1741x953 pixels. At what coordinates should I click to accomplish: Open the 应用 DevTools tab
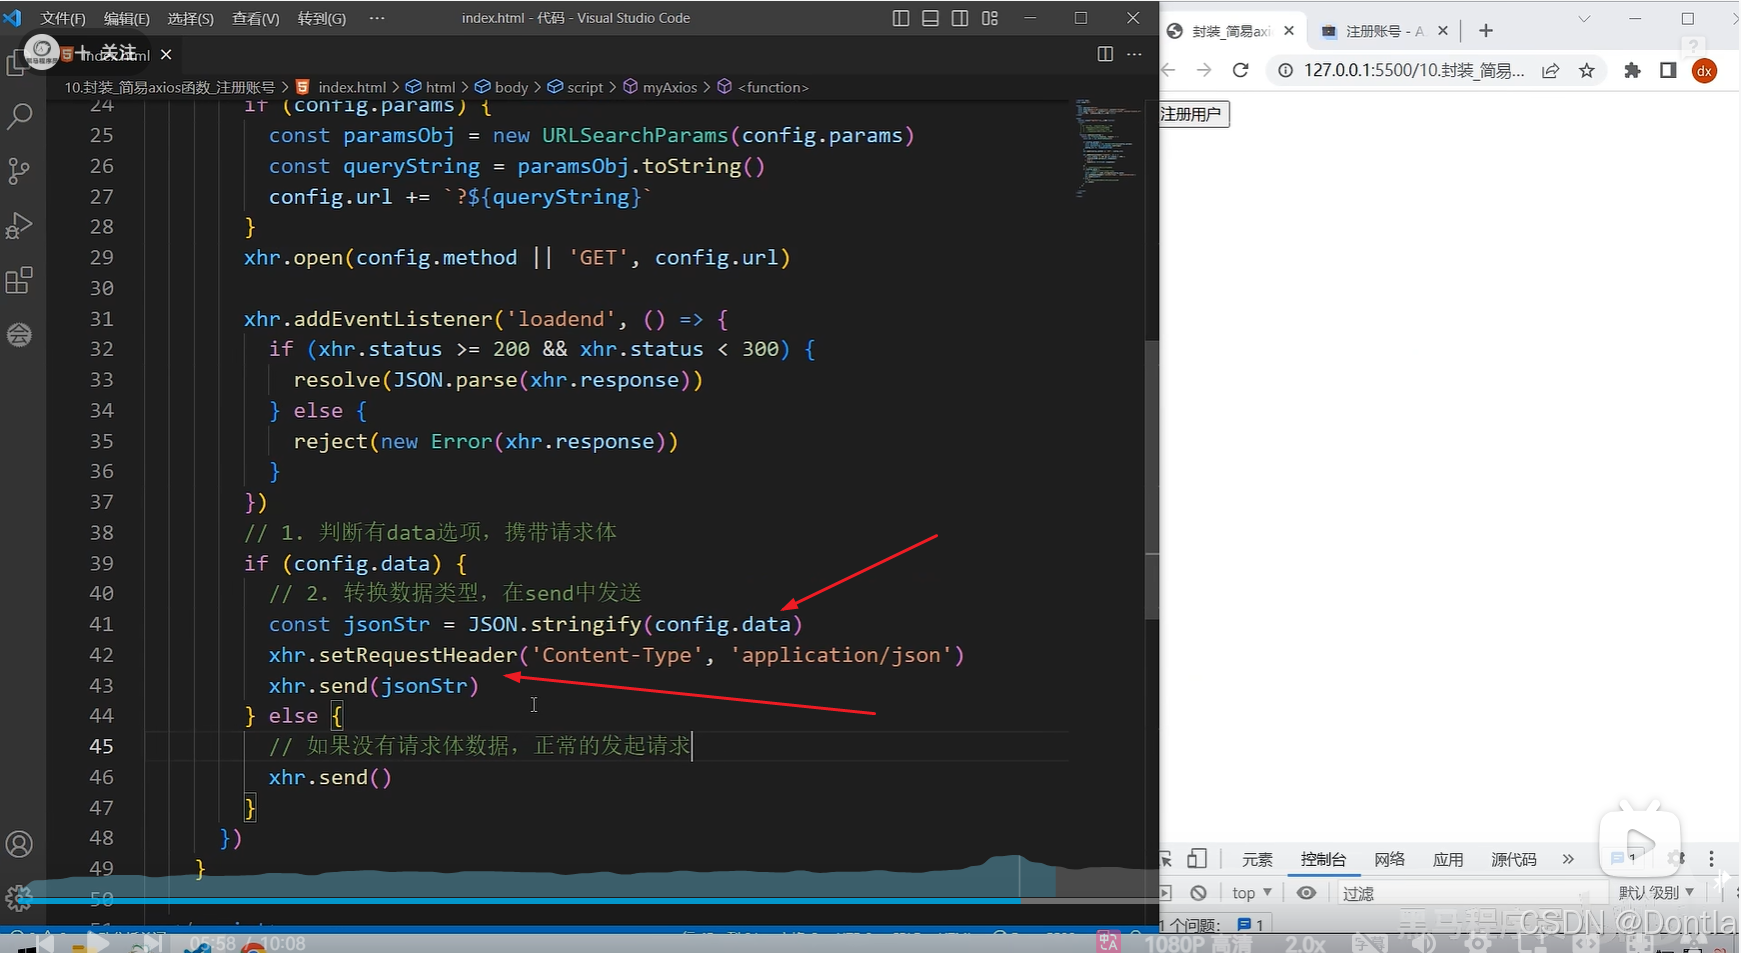[1448, 860]
